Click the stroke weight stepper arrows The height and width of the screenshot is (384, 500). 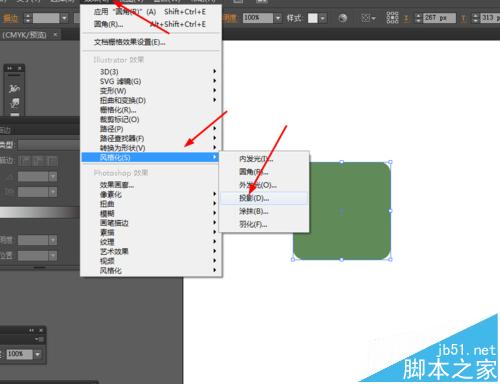[x=28, y=18]
